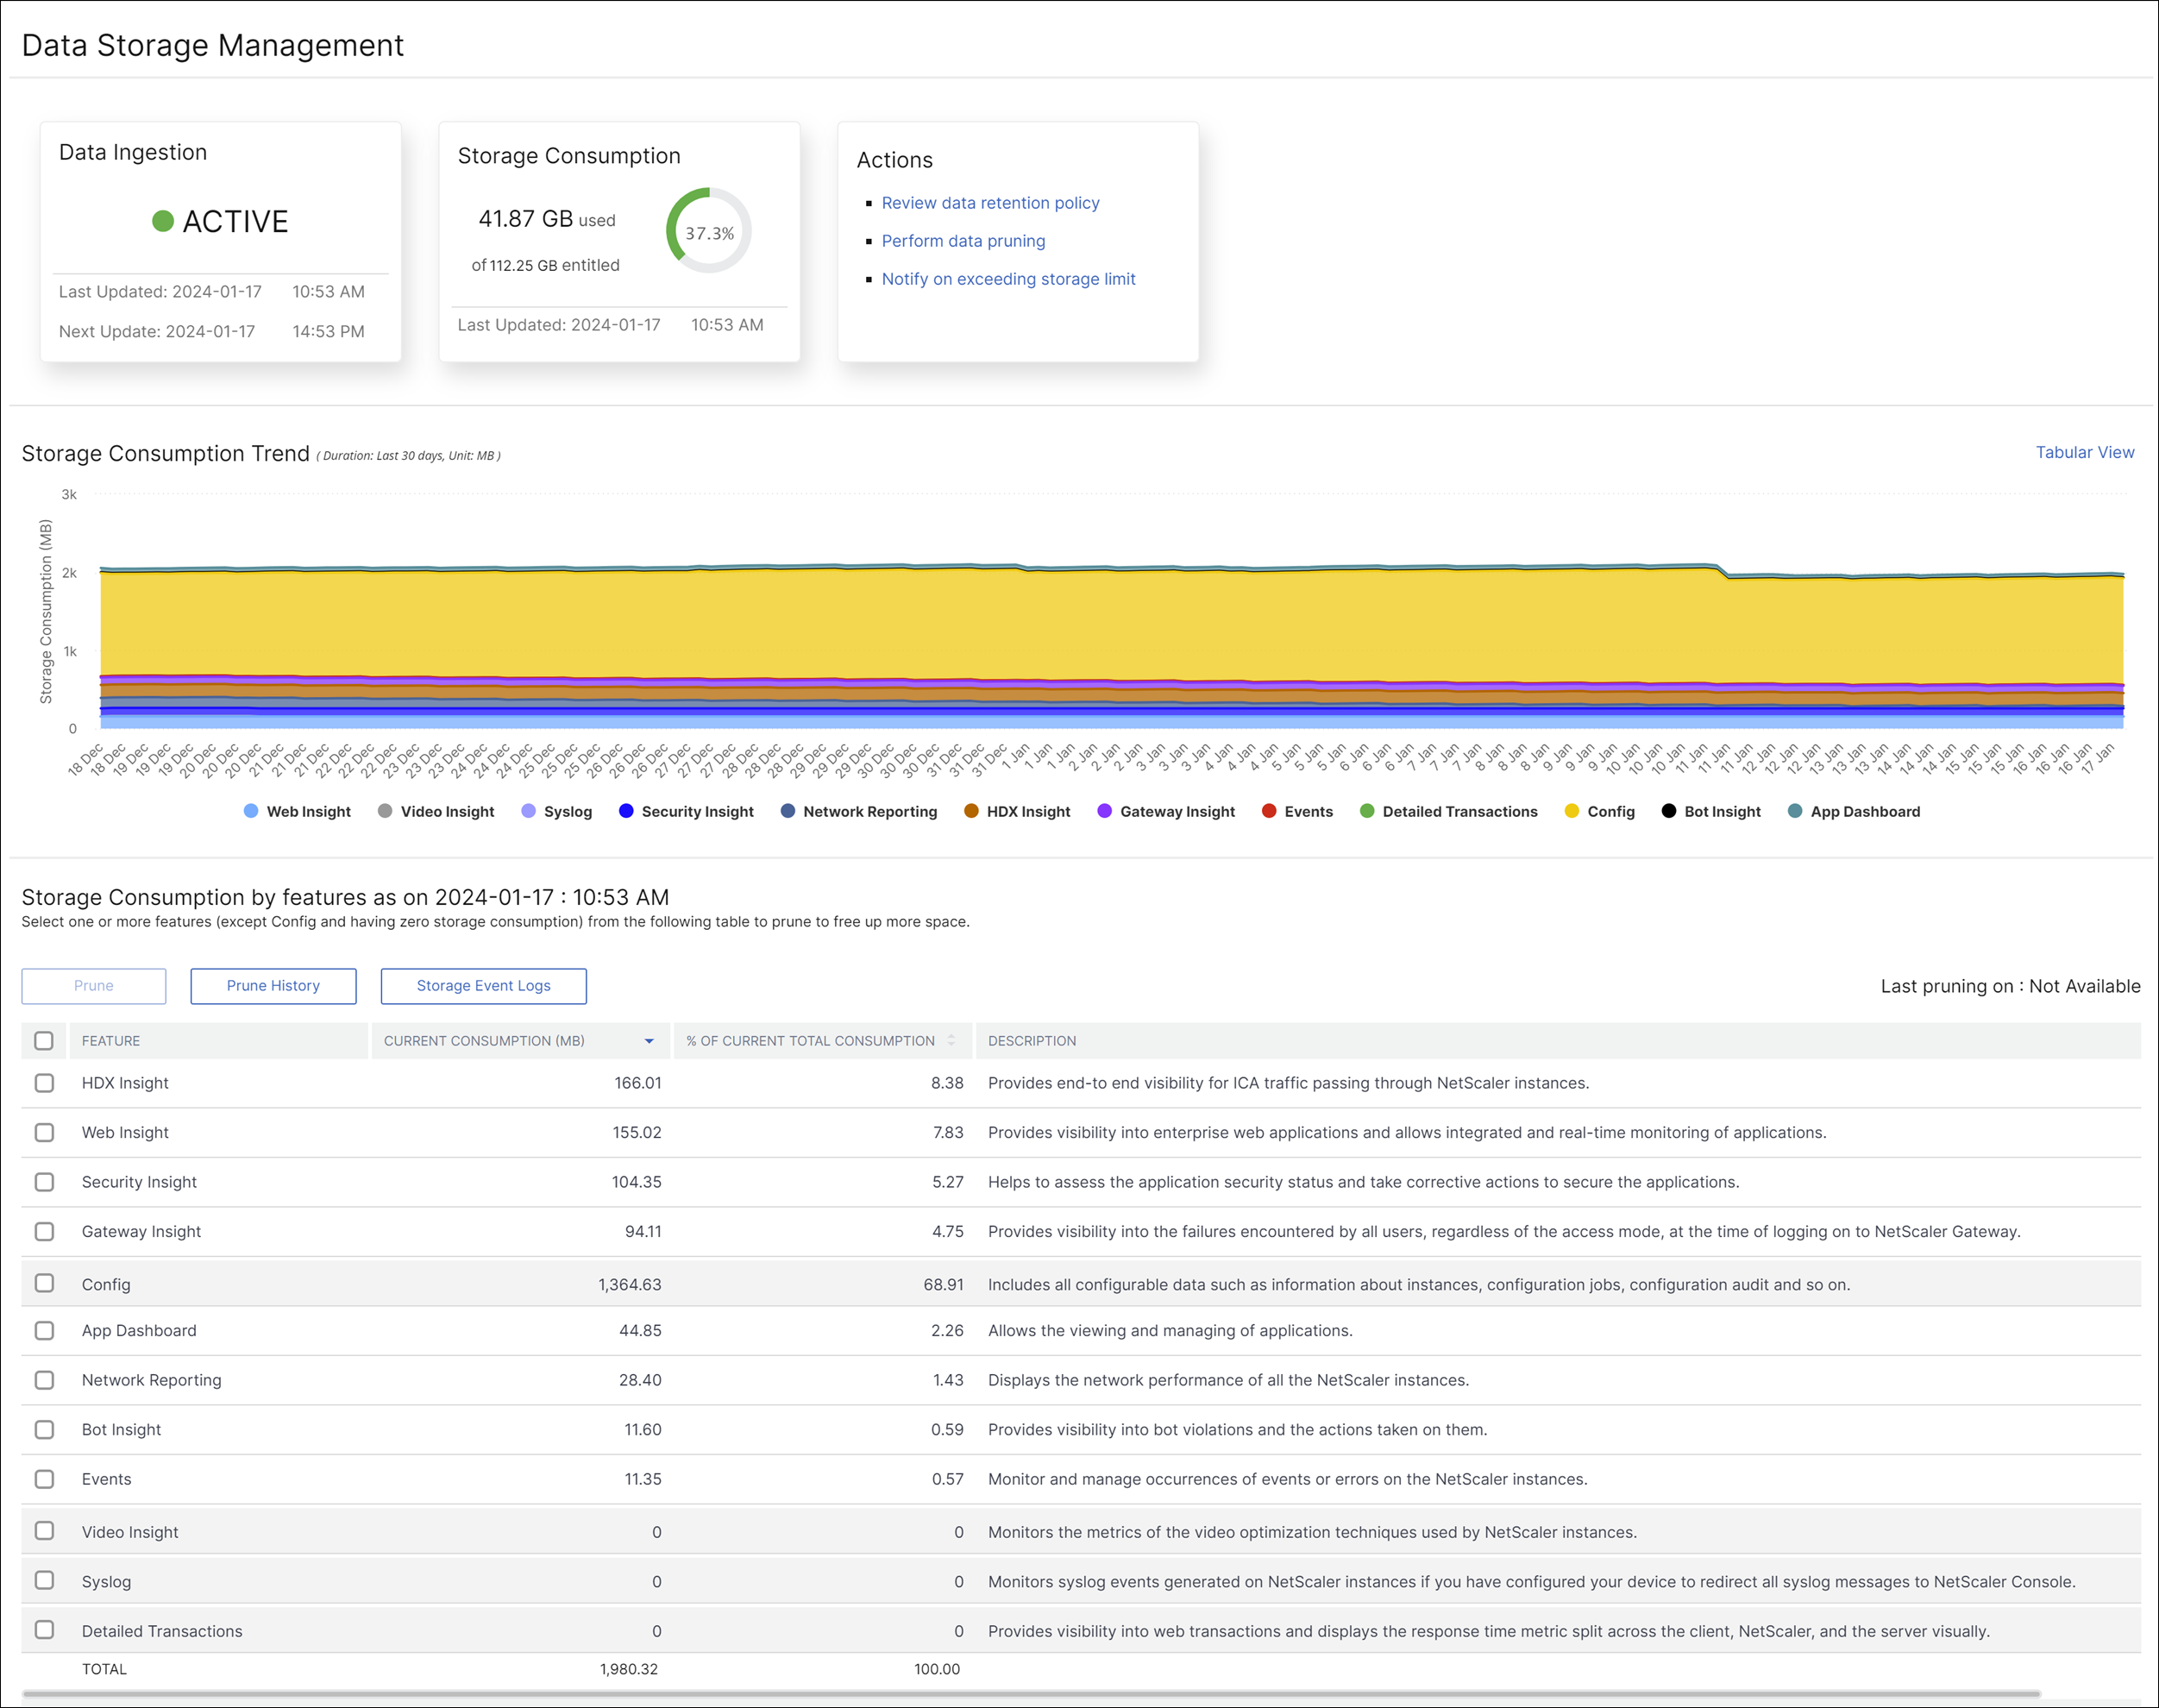Viewport: 2159px width, 1708px height.
Task: Check the HDX Insight row checkbox
Action: pyautogui.click(x=44, y=1083)
